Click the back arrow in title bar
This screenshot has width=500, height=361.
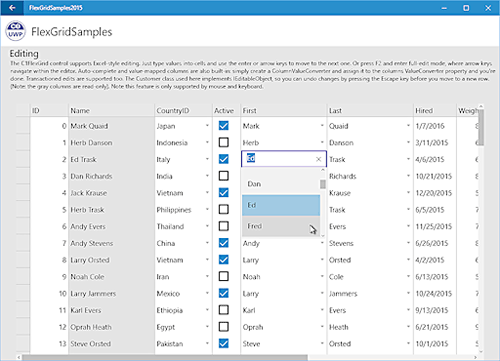click(x=12, y=8)
